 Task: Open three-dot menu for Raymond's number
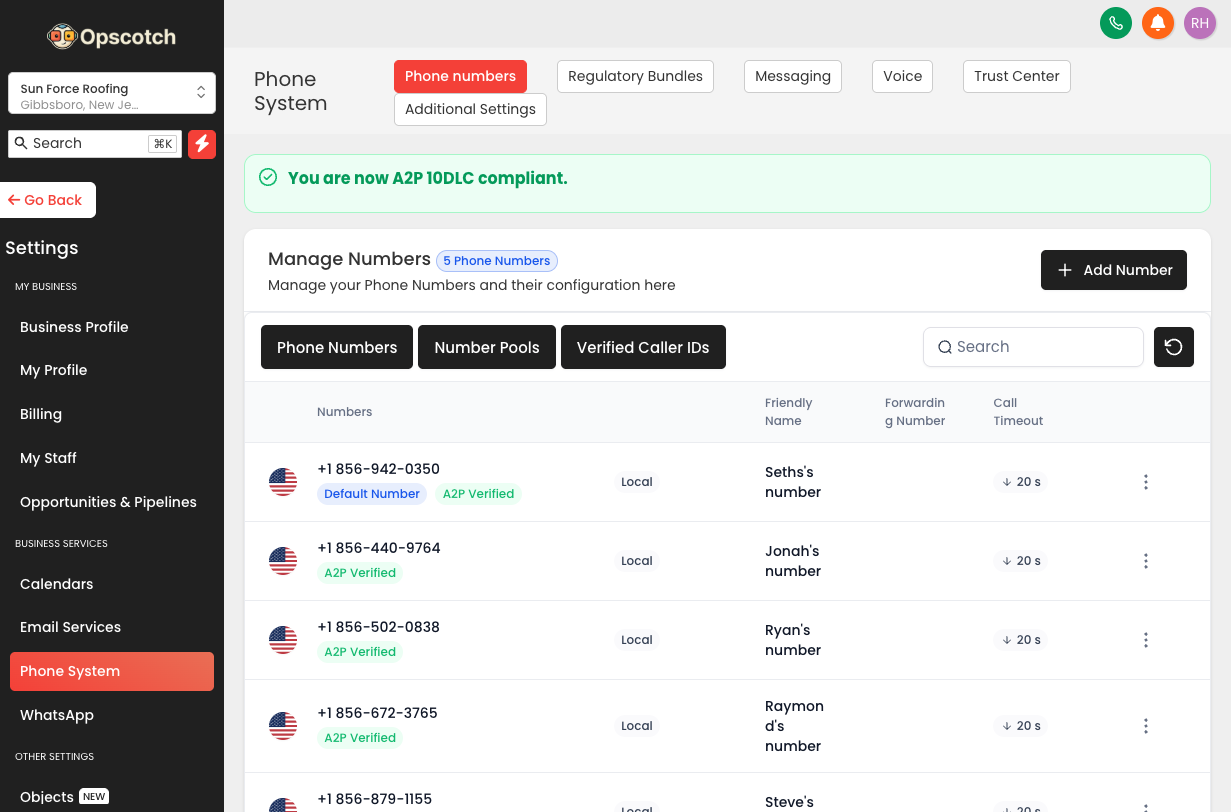1145,726
